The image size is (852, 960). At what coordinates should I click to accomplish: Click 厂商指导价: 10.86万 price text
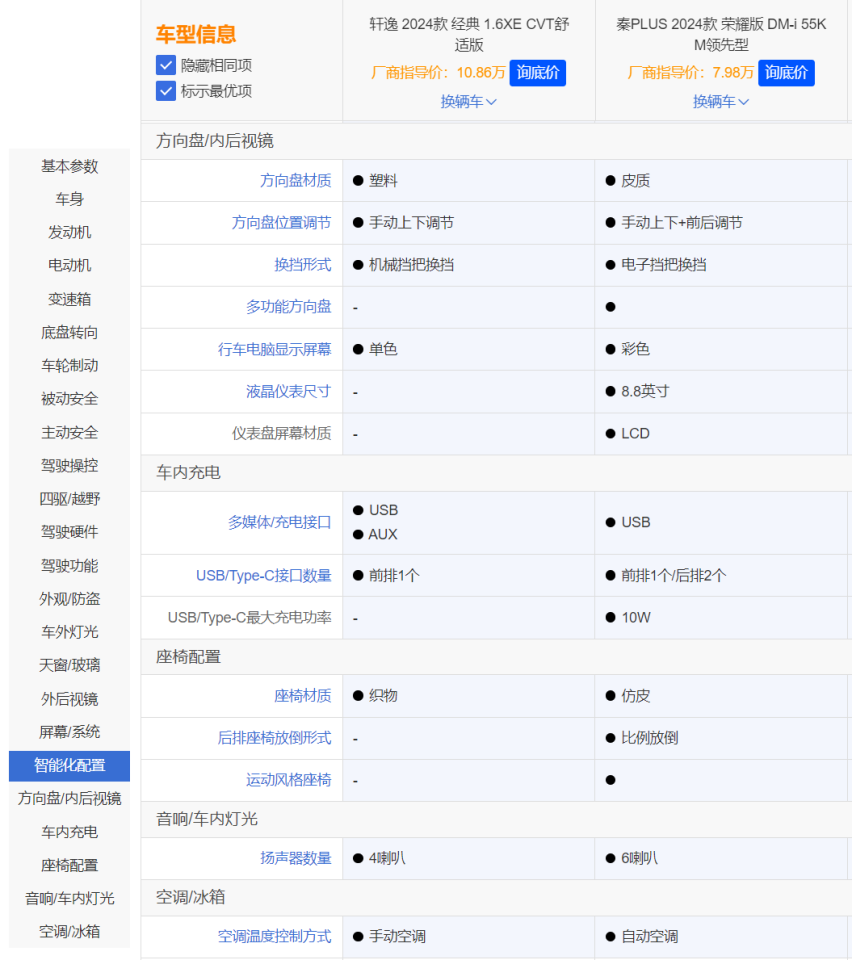(x=438, y=73)
